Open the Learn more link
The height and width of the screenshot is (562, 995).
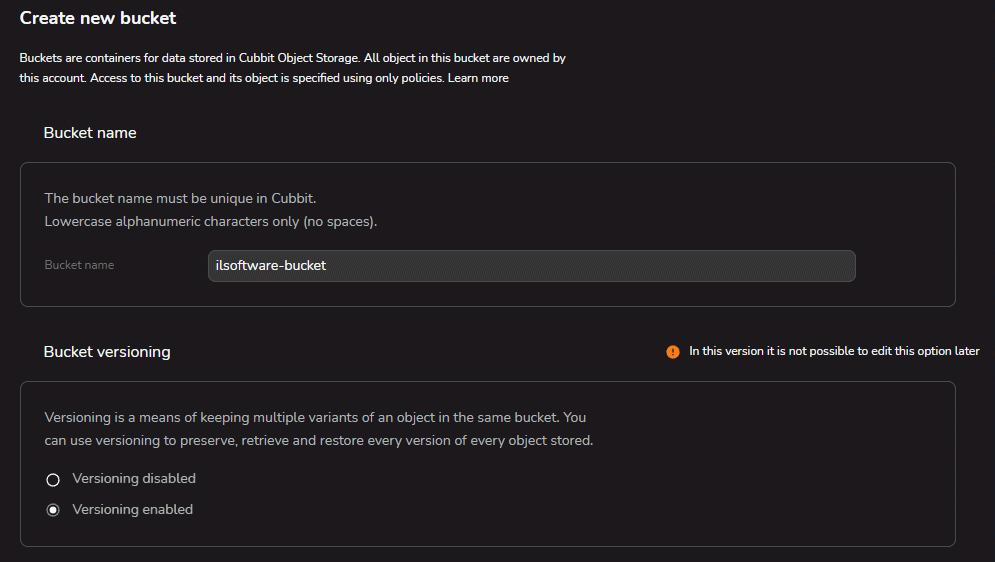478,78
